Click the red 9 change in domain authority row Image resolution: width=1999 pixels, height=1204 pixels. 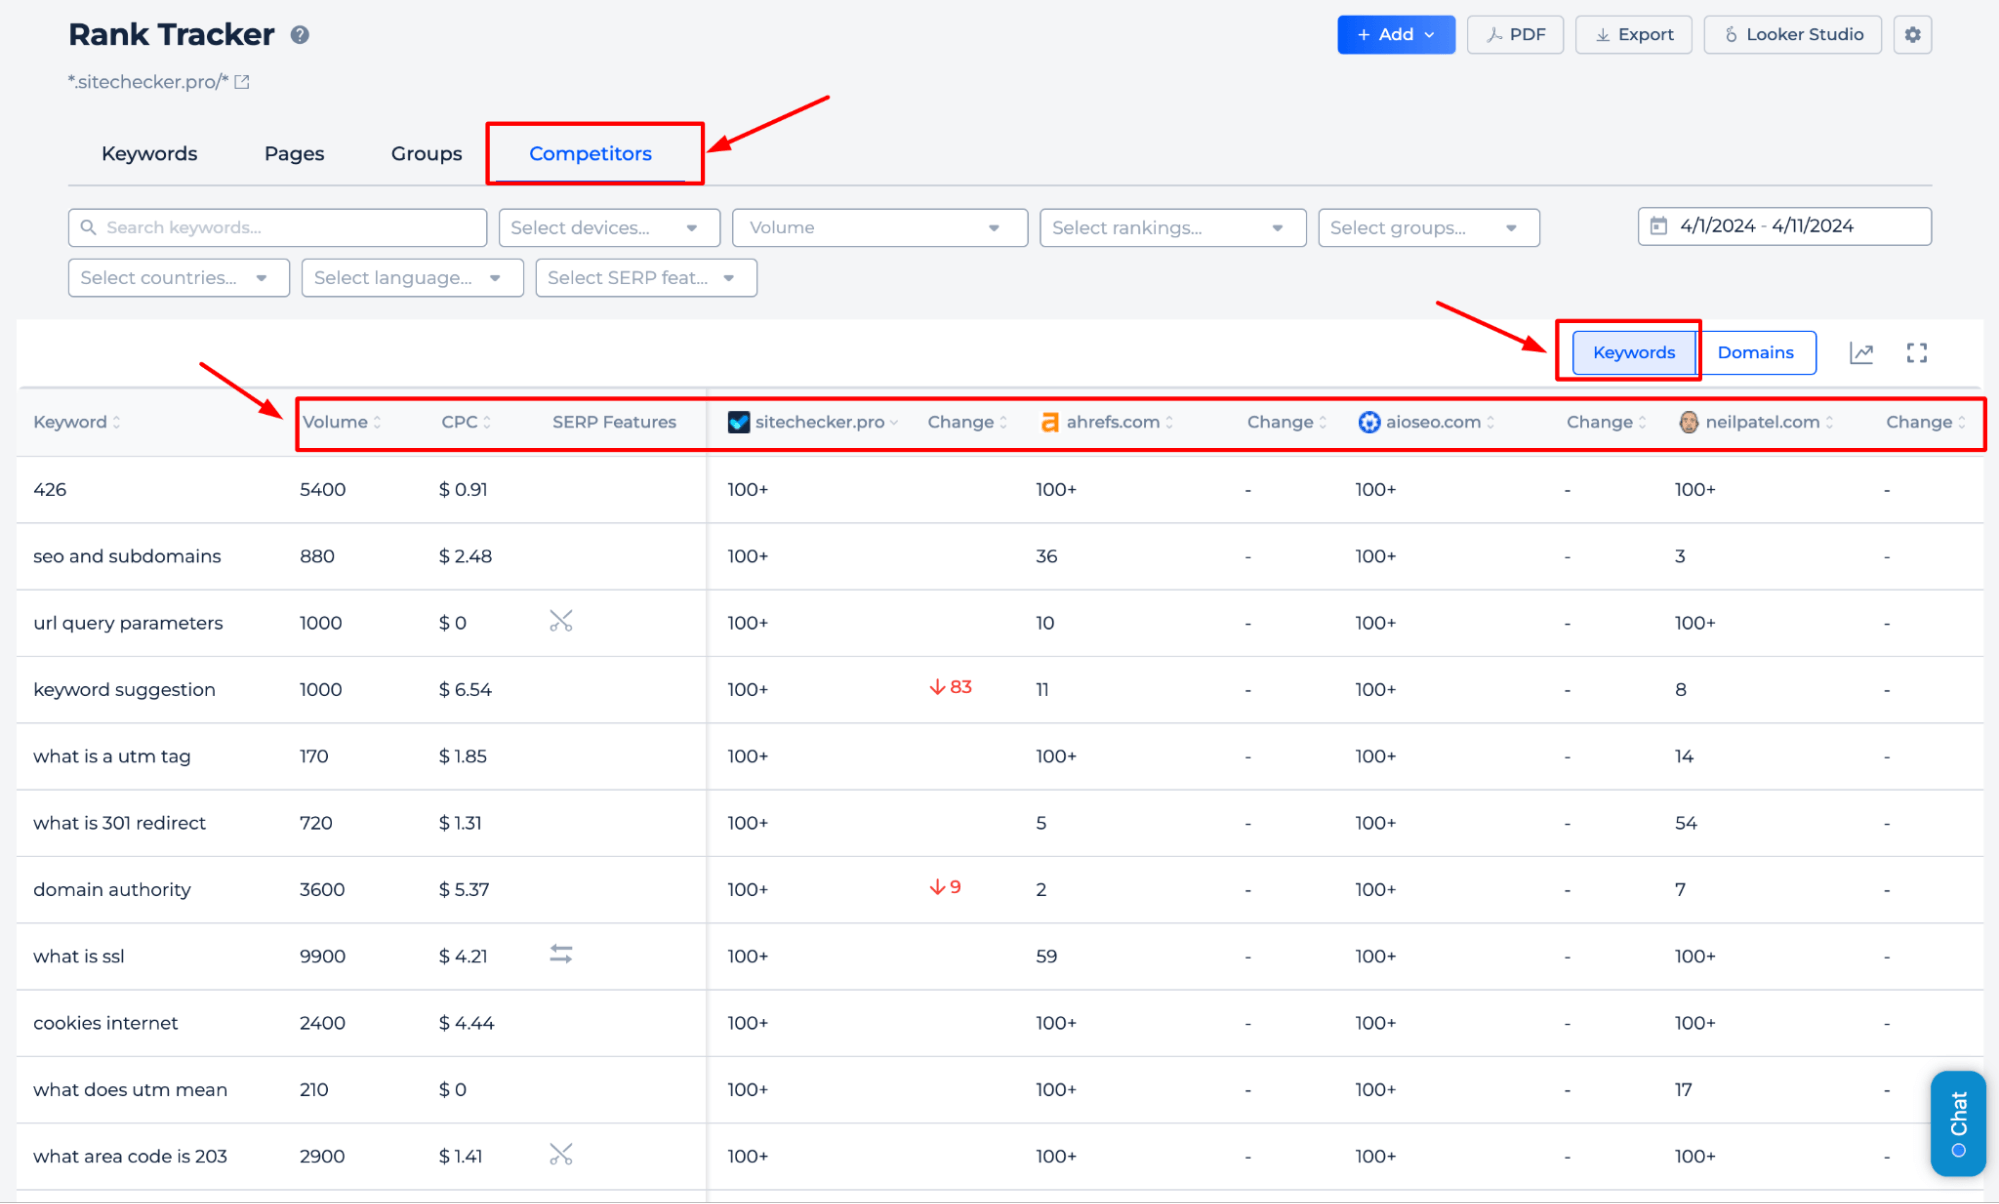(x=945, y=887)
